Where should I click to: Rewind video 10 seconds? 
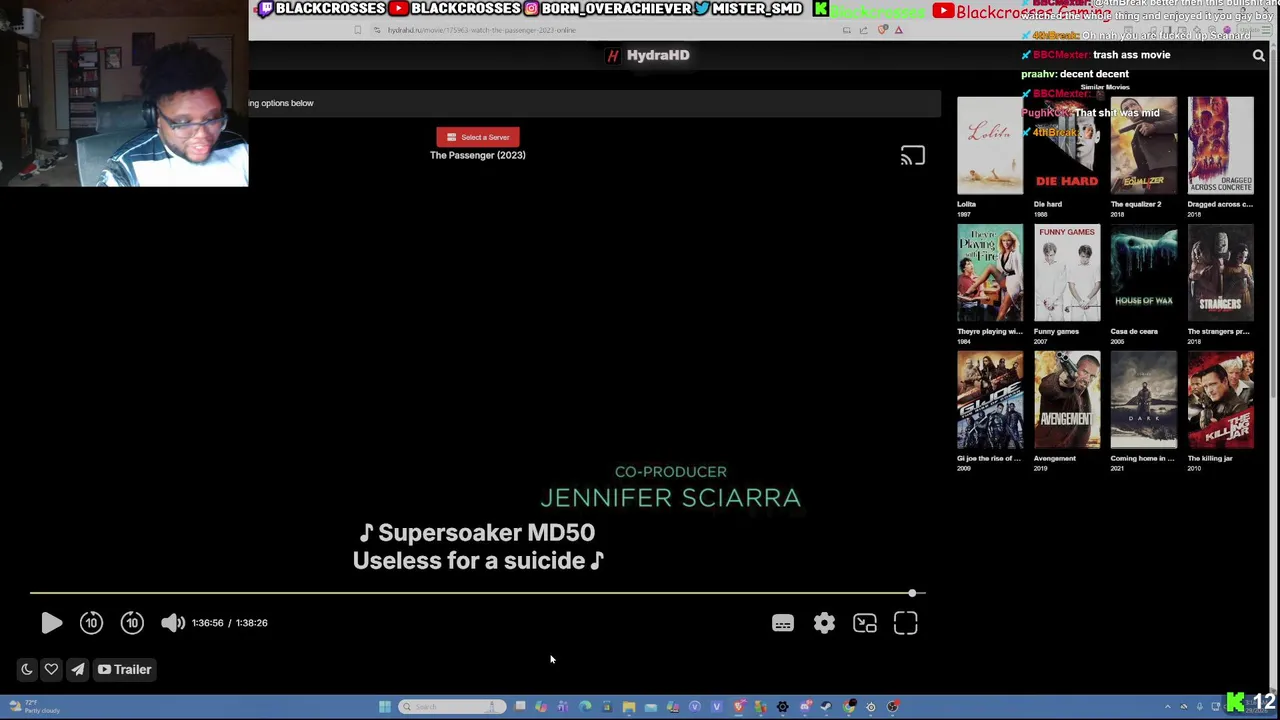(x=91, y=623)
